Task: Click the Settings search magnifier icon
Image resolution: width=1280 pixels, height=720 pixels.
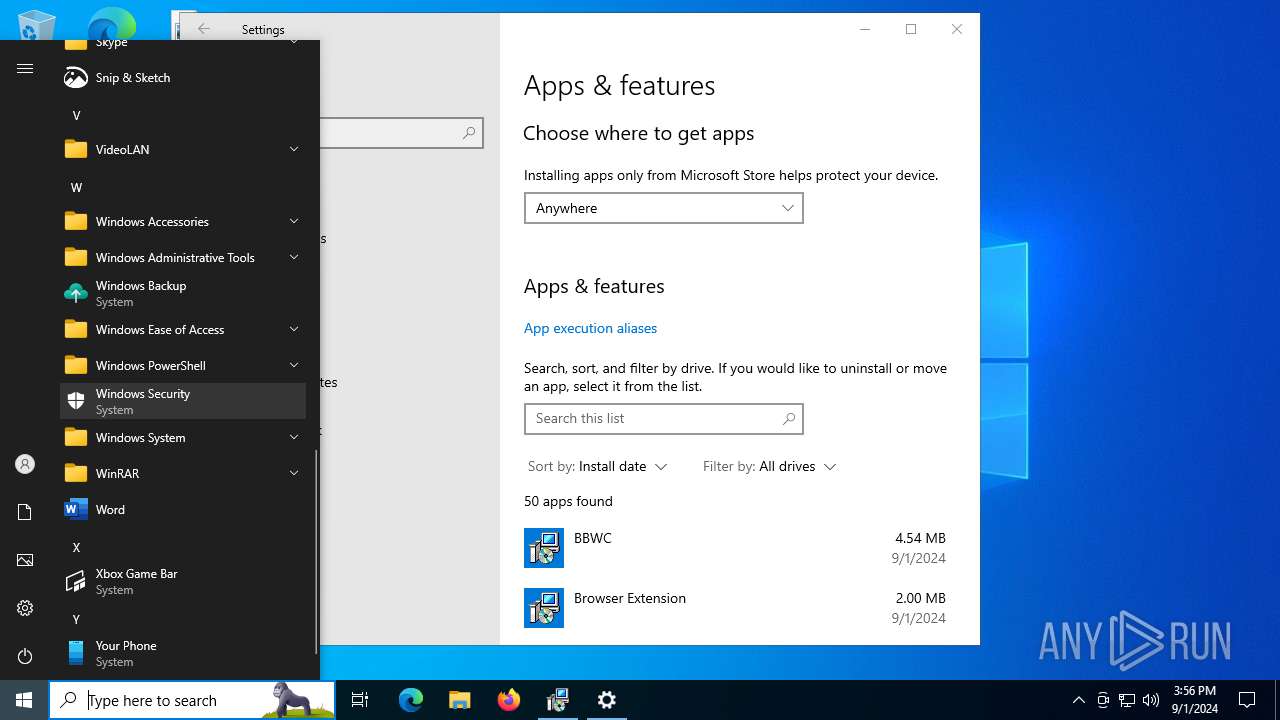Action: (469, 133)
